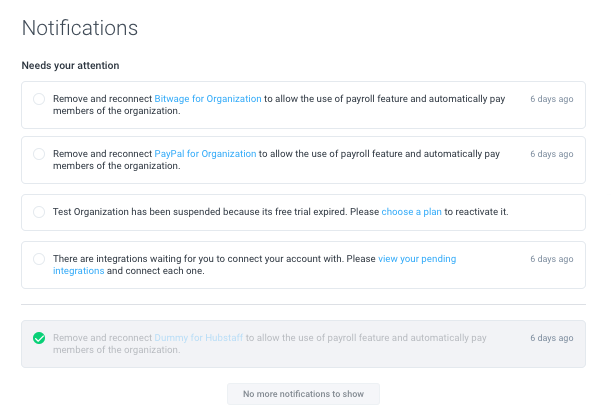Open the PayPal for Organization link

205,154
